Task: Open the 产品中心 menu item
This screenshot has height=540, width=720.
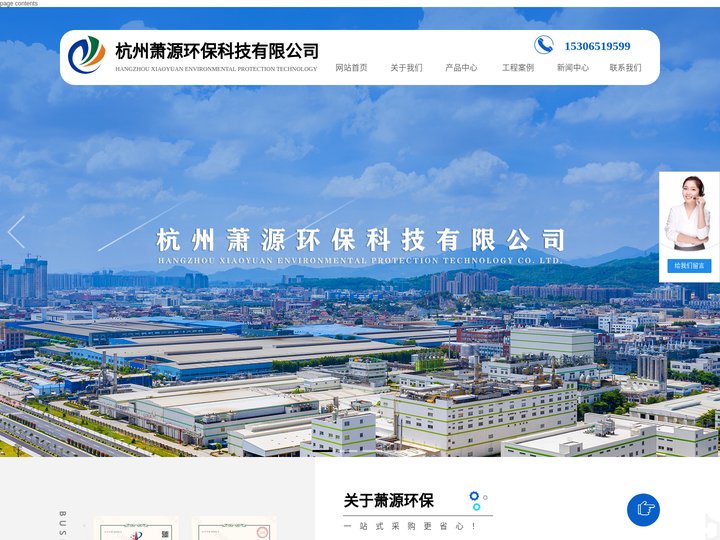Action: [461, 68]
